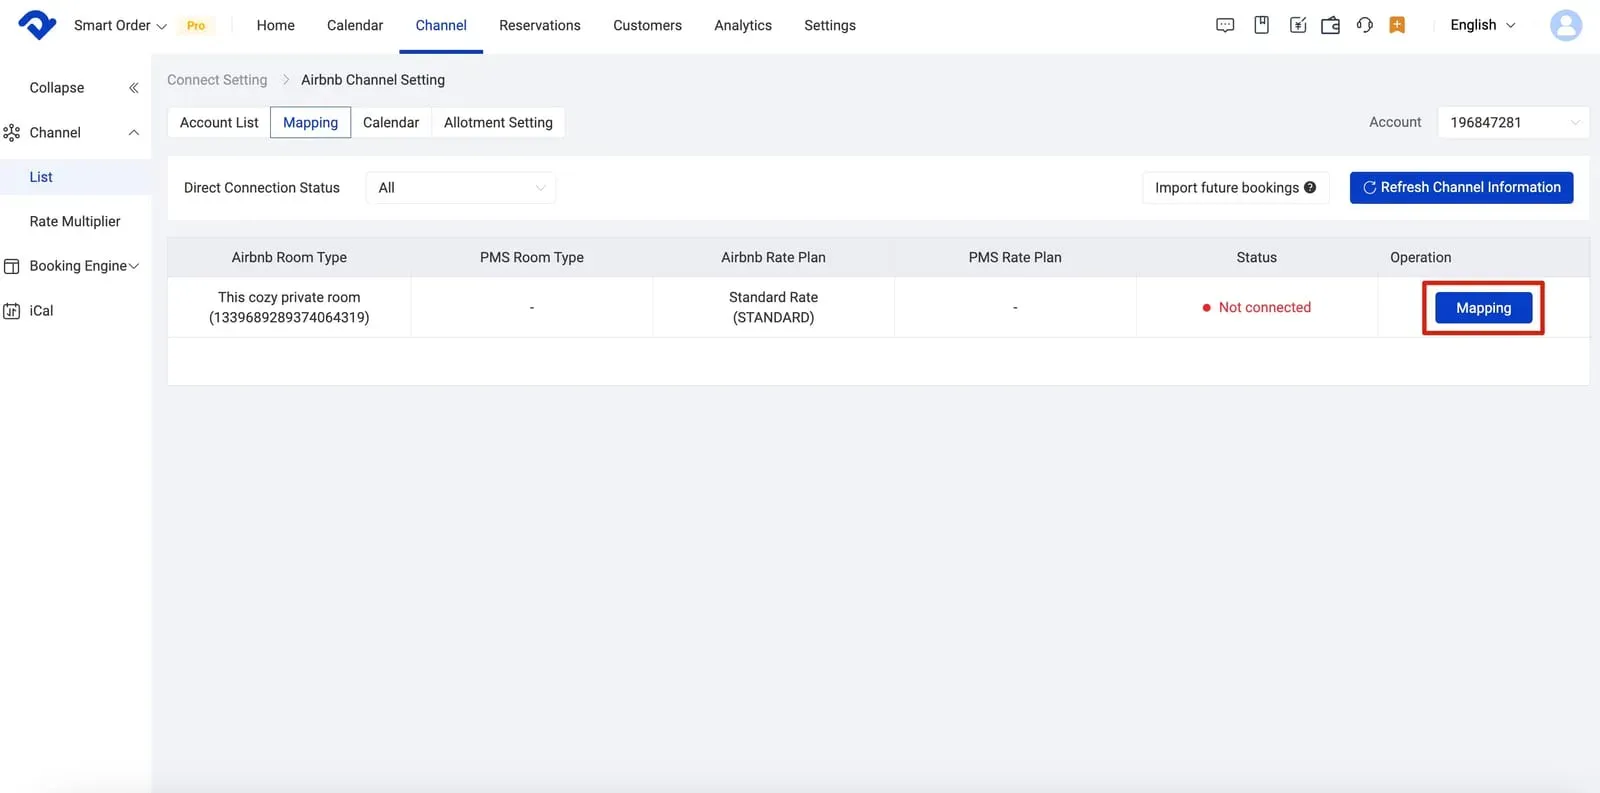This screenshot has width=1600, height=793.
Task: Click 'PMS Room Type' column header
Action: (x=532, y=257)
